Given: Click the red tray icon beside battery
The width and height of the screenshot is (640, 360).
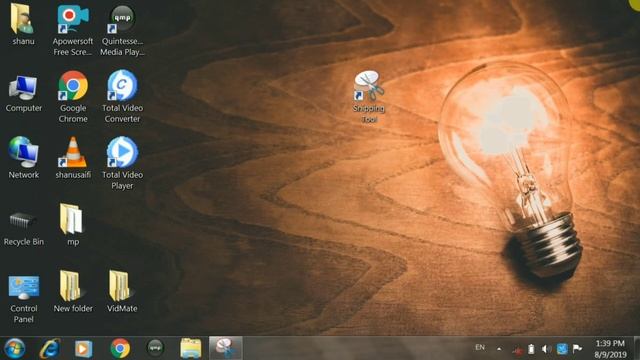Looking at the screenshot, I should click(x=517, y=350).
